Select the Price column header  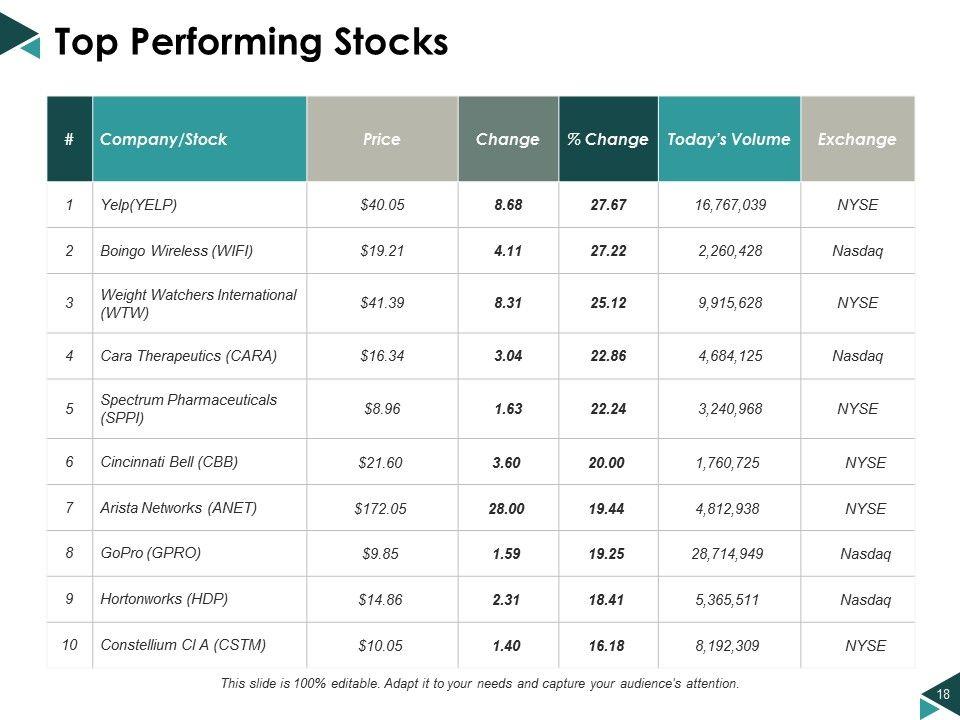381,140
